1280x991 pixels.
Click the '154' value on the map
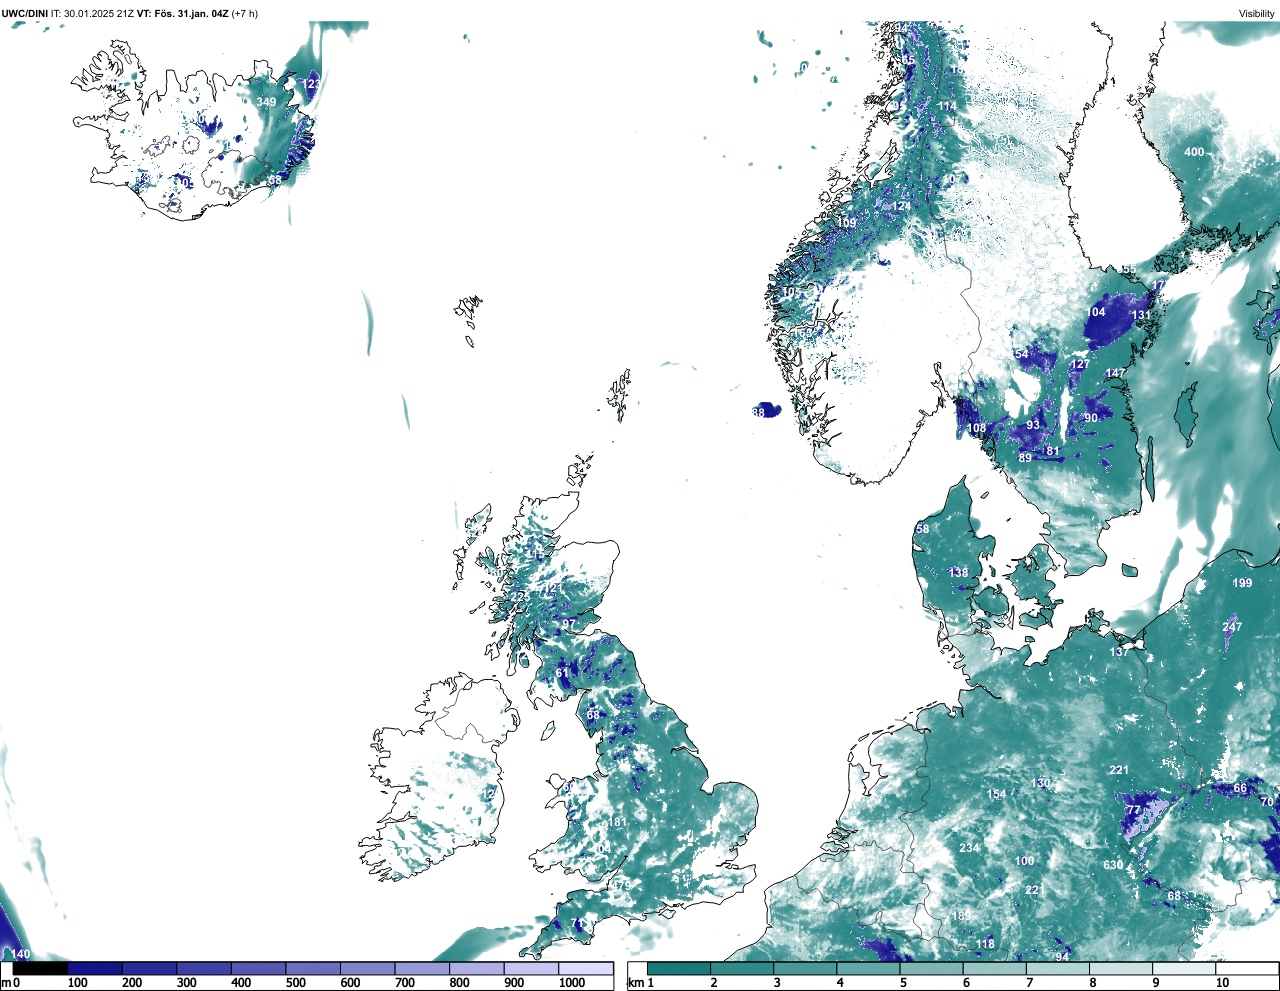997,795
